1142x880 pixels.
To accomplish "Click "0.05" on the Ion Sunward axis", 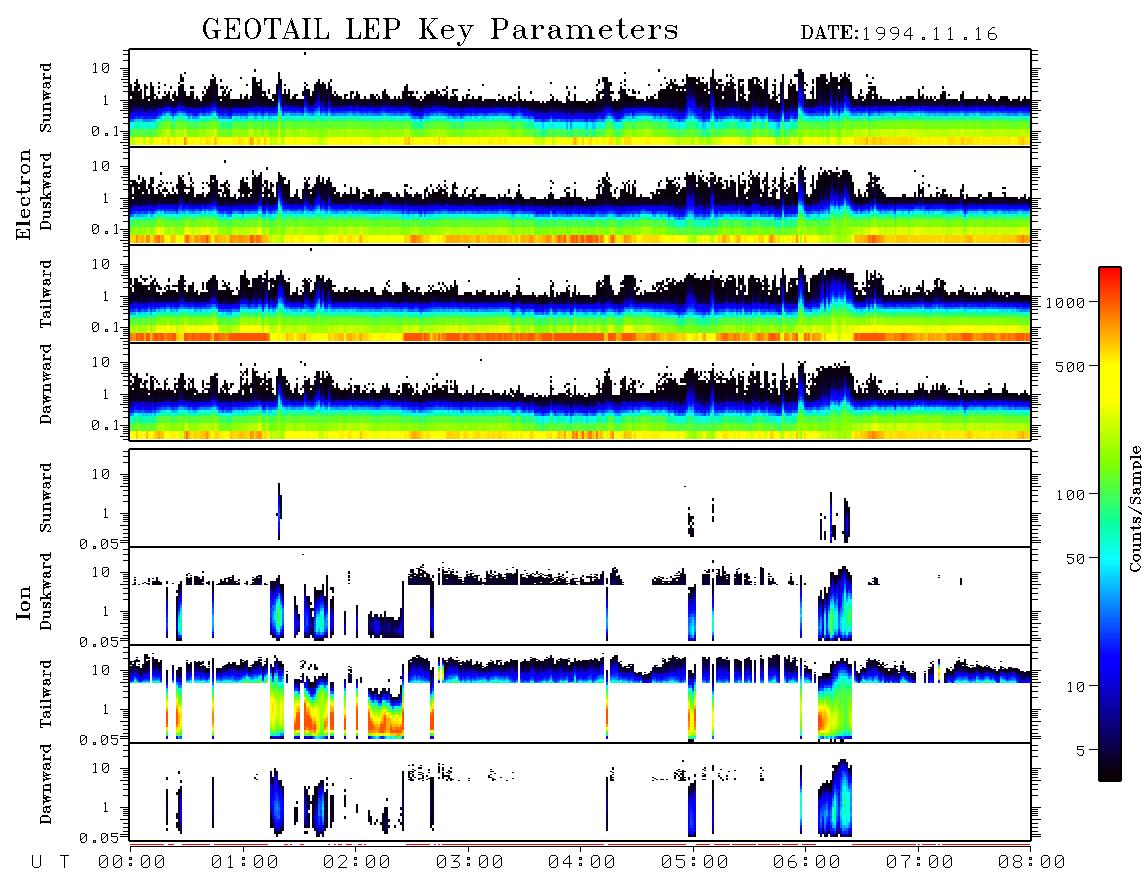I will tap(99, 543).
